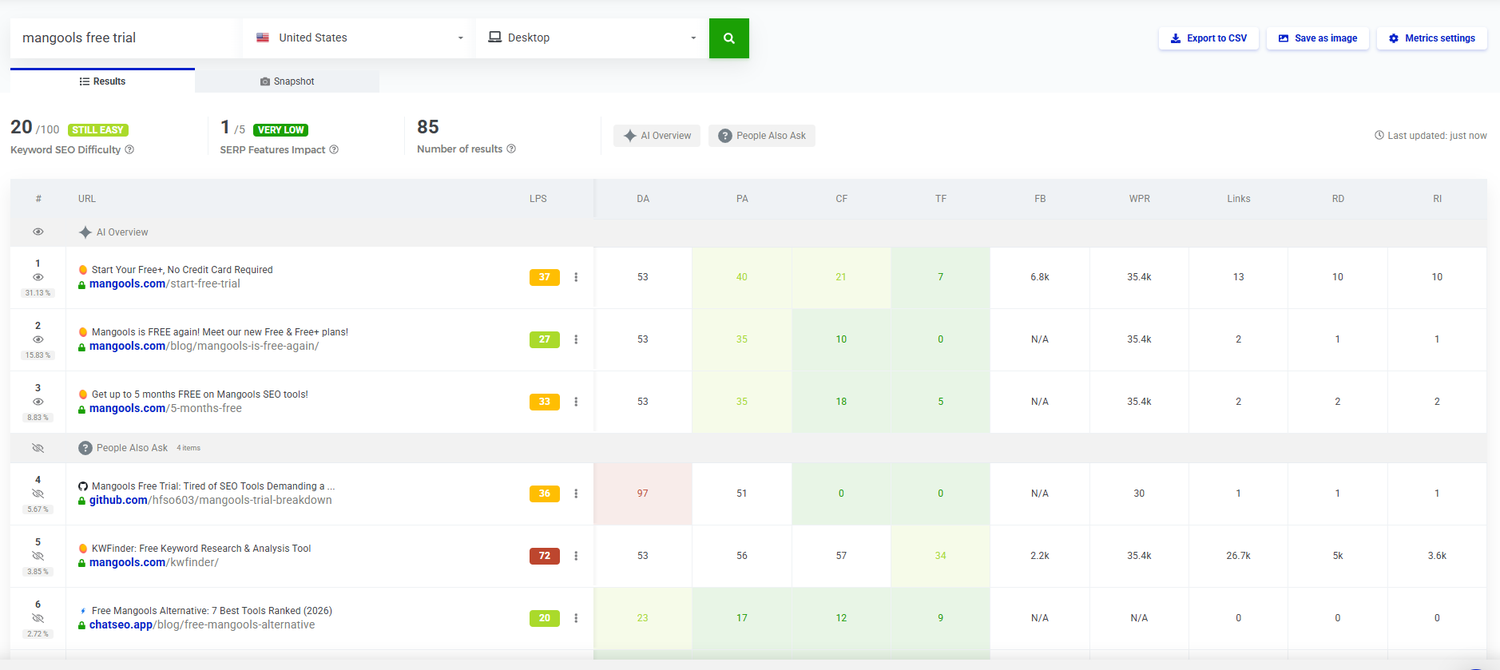This screenshot has height=670, width=1500.
Task: Click the STILL EASY difficulty badge
Action: (99, 130)
